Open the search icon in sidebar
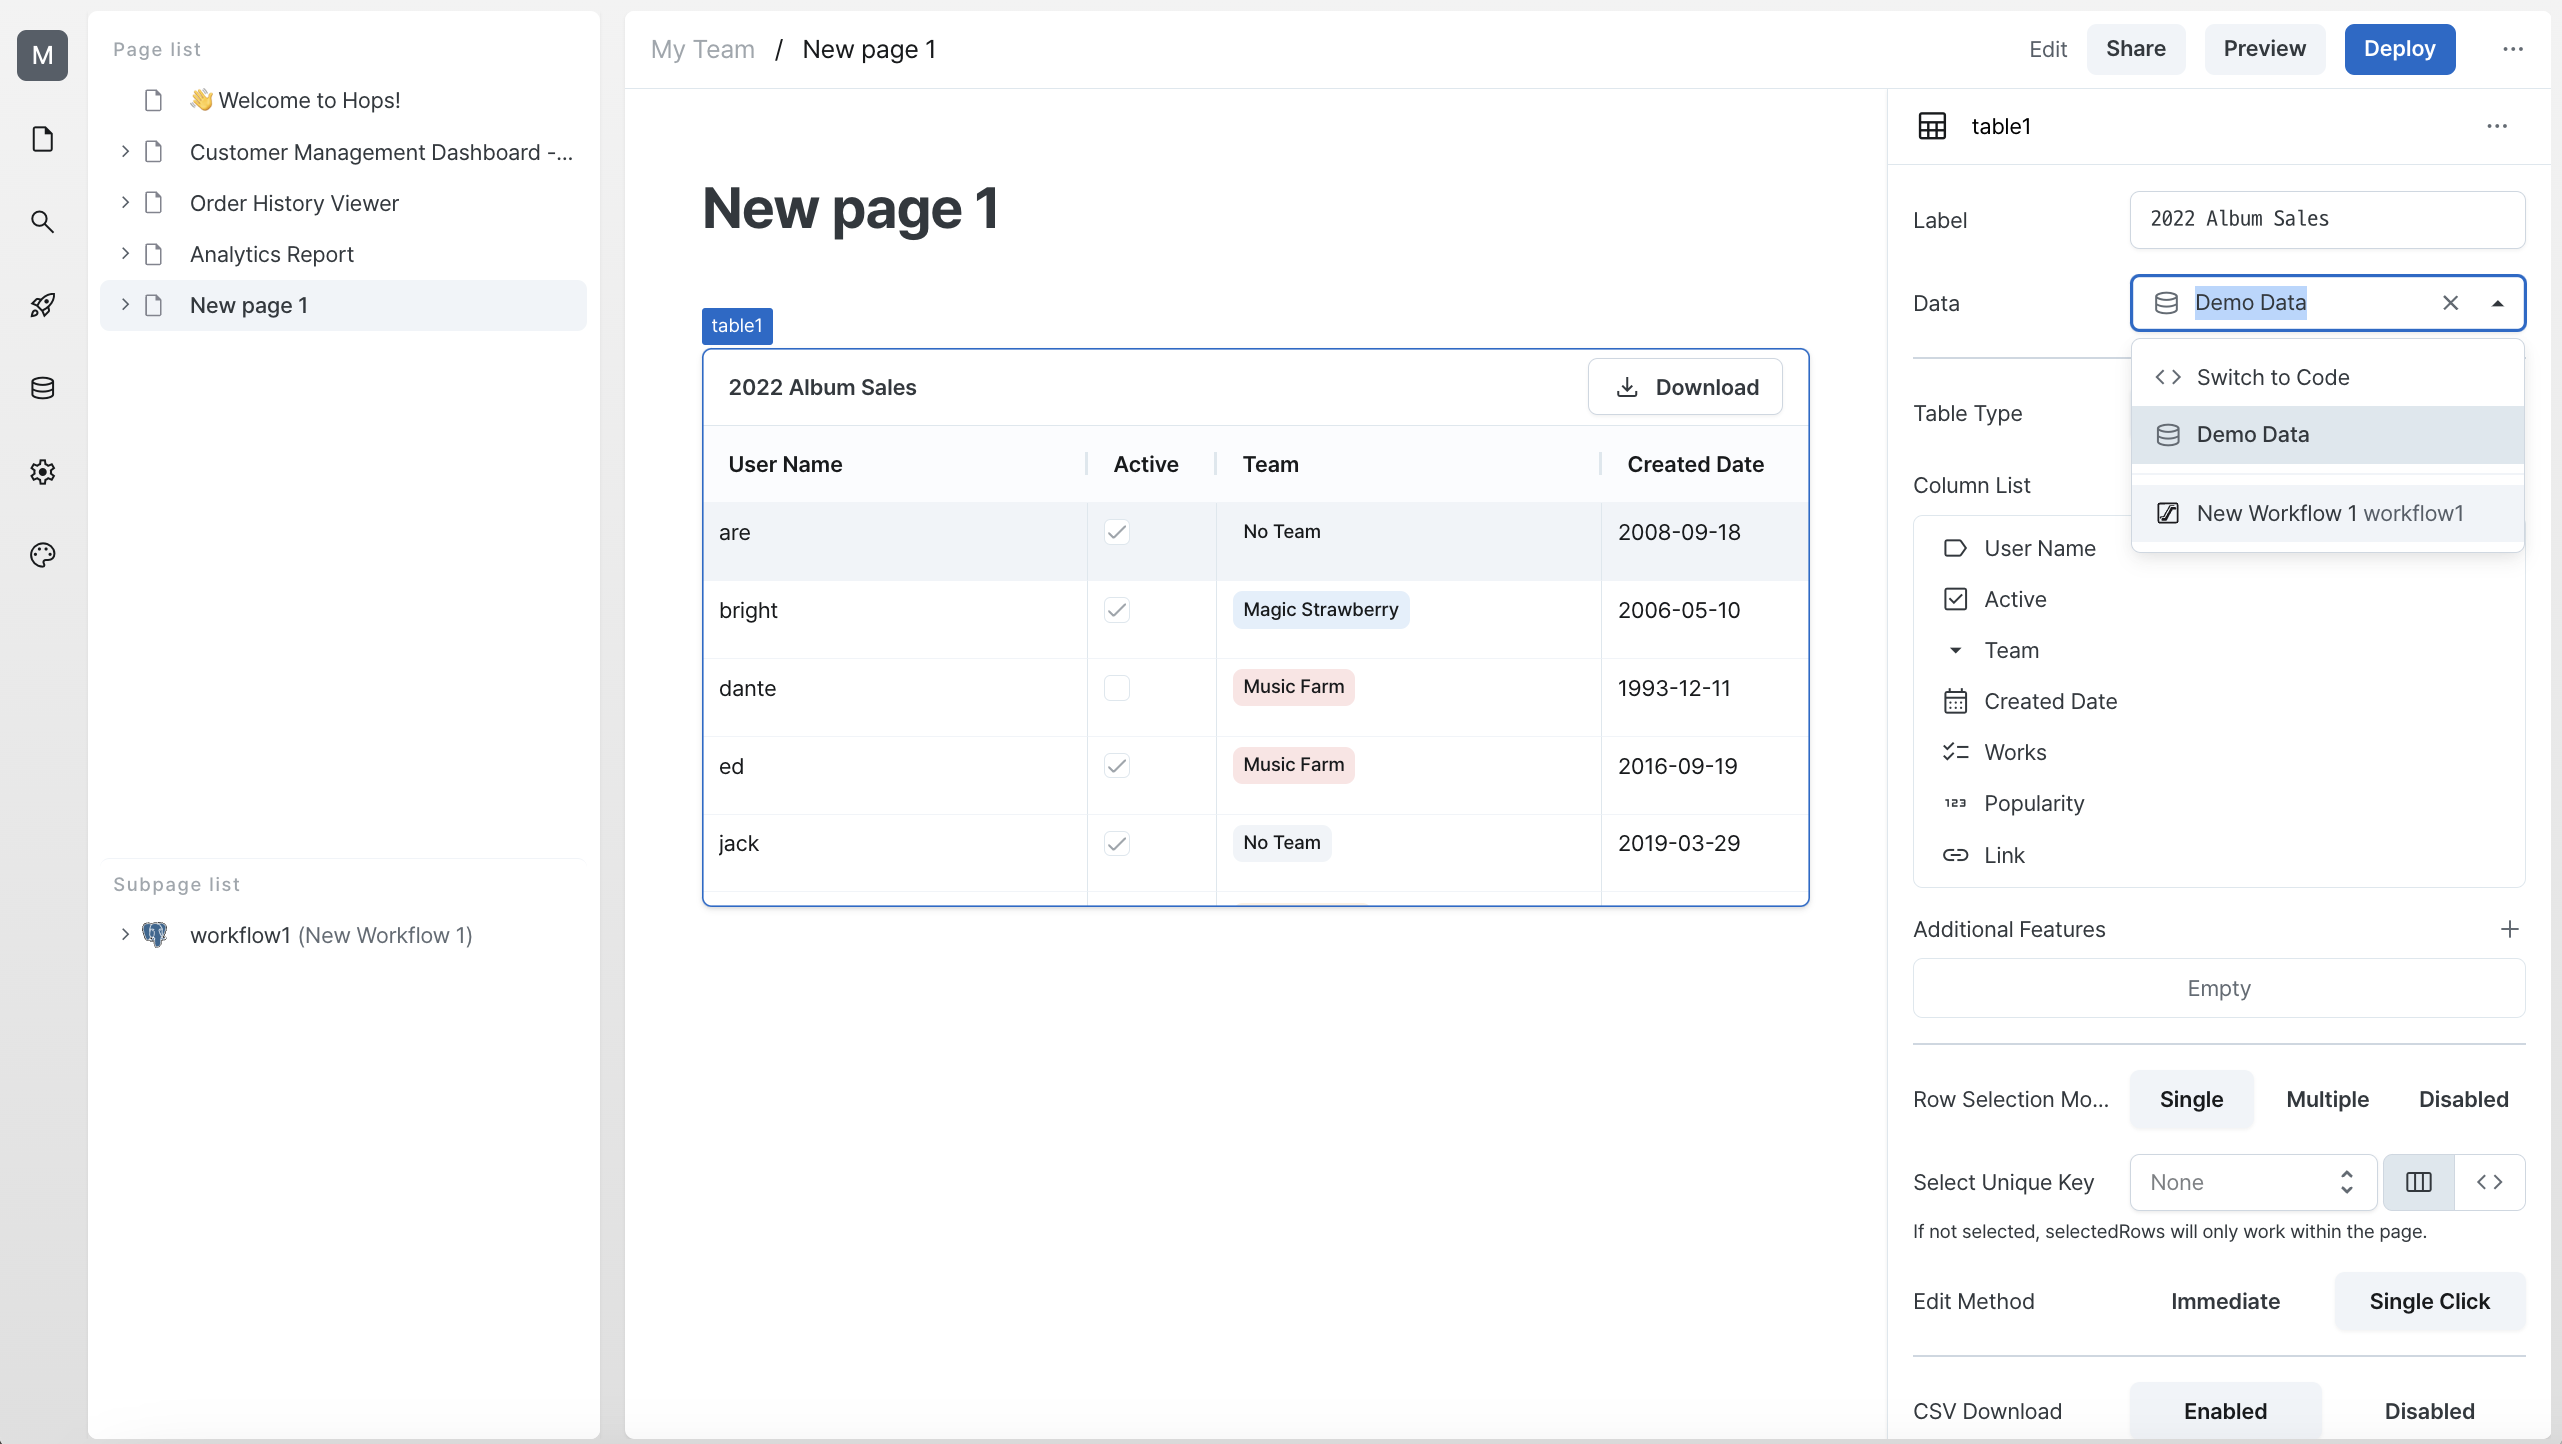2562x1444 pixels. (x=42, y=222)
